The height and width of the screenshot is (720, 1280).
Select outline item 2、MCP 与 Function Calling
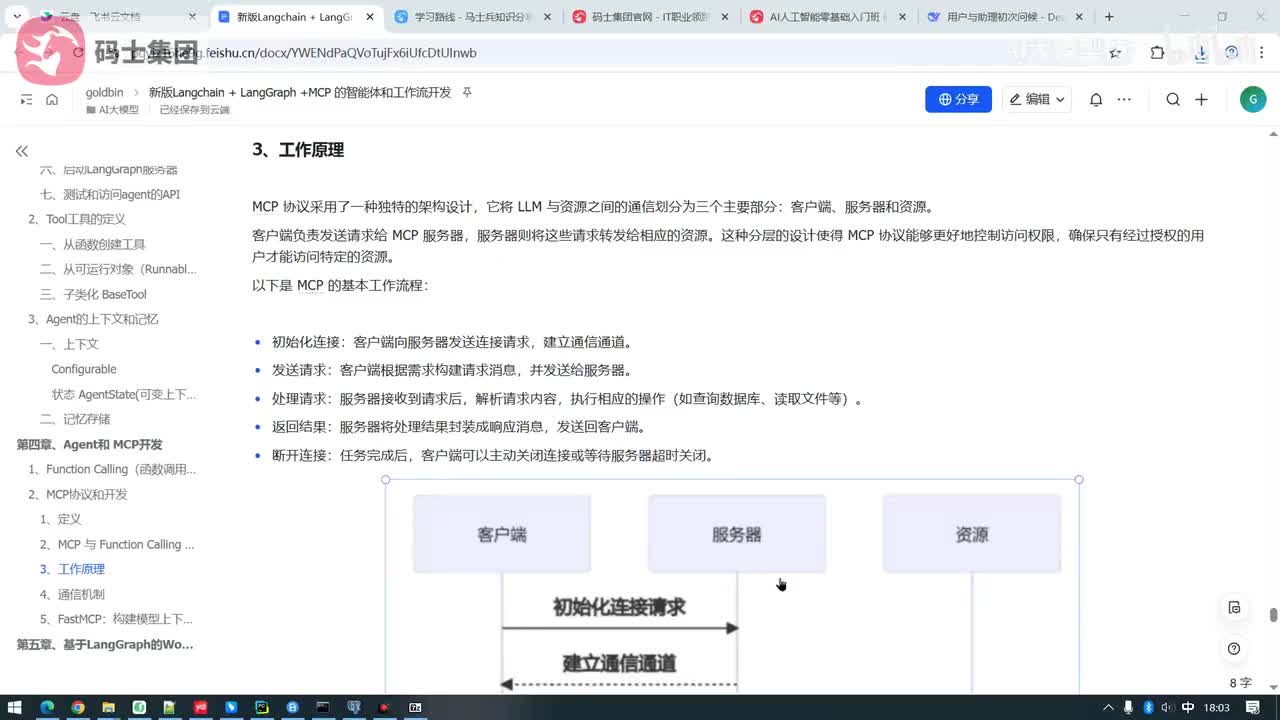pyautogui.click(x=117, y=544)
